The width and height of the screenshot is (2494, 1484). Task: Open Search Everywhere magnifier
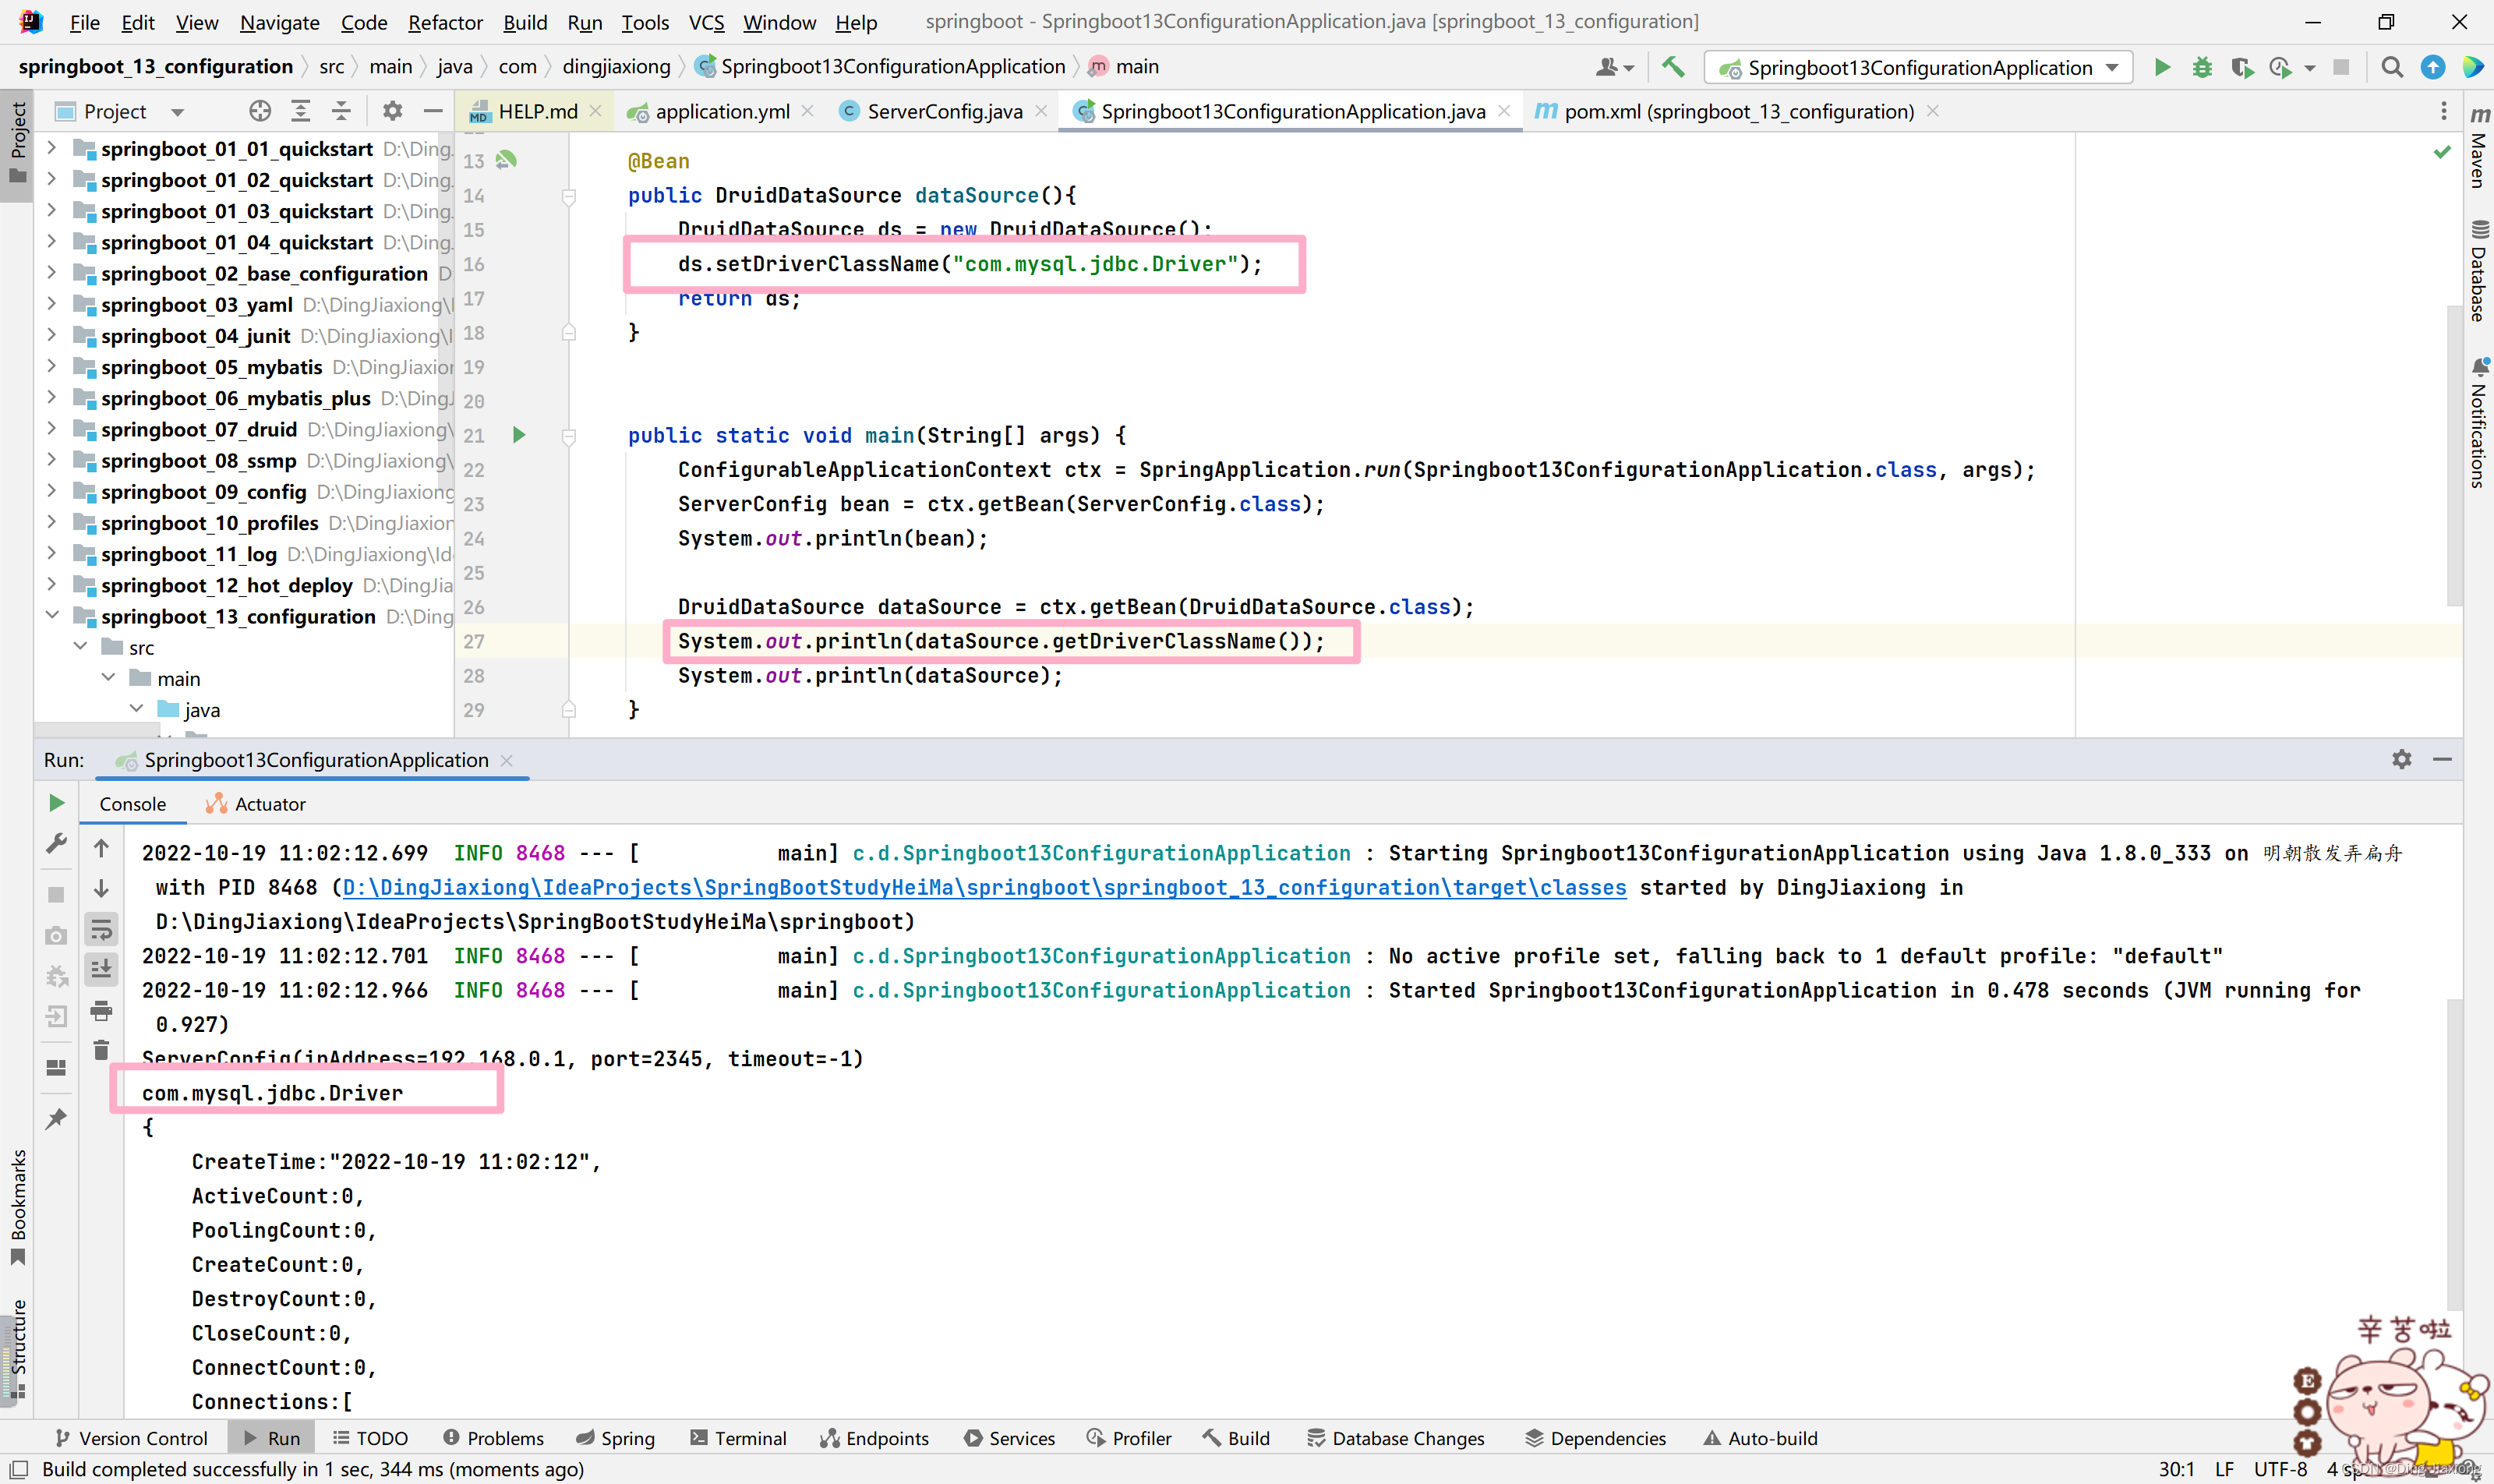[2392, 67]
